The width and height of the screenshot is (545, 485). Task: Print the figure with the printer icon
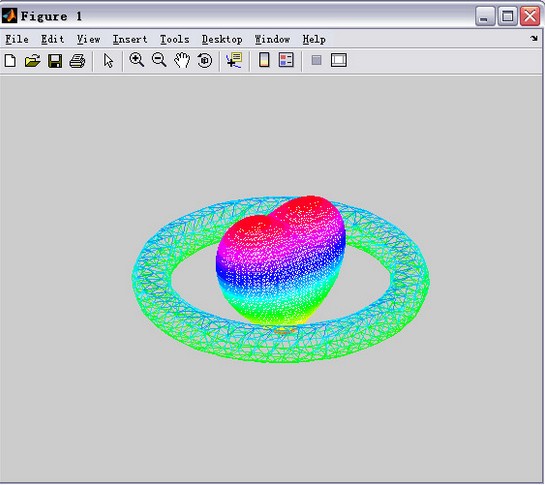(x=77, y=61)
